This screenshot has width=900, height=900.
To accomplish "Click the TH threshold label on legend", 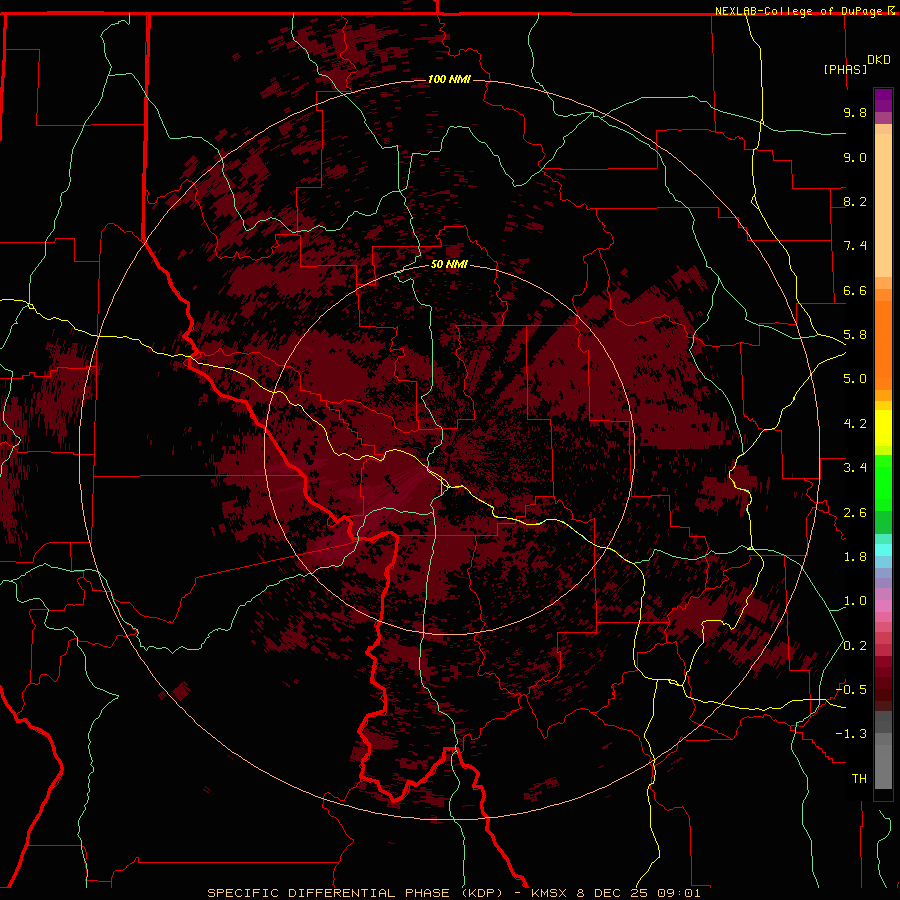I will pos(859,779).
